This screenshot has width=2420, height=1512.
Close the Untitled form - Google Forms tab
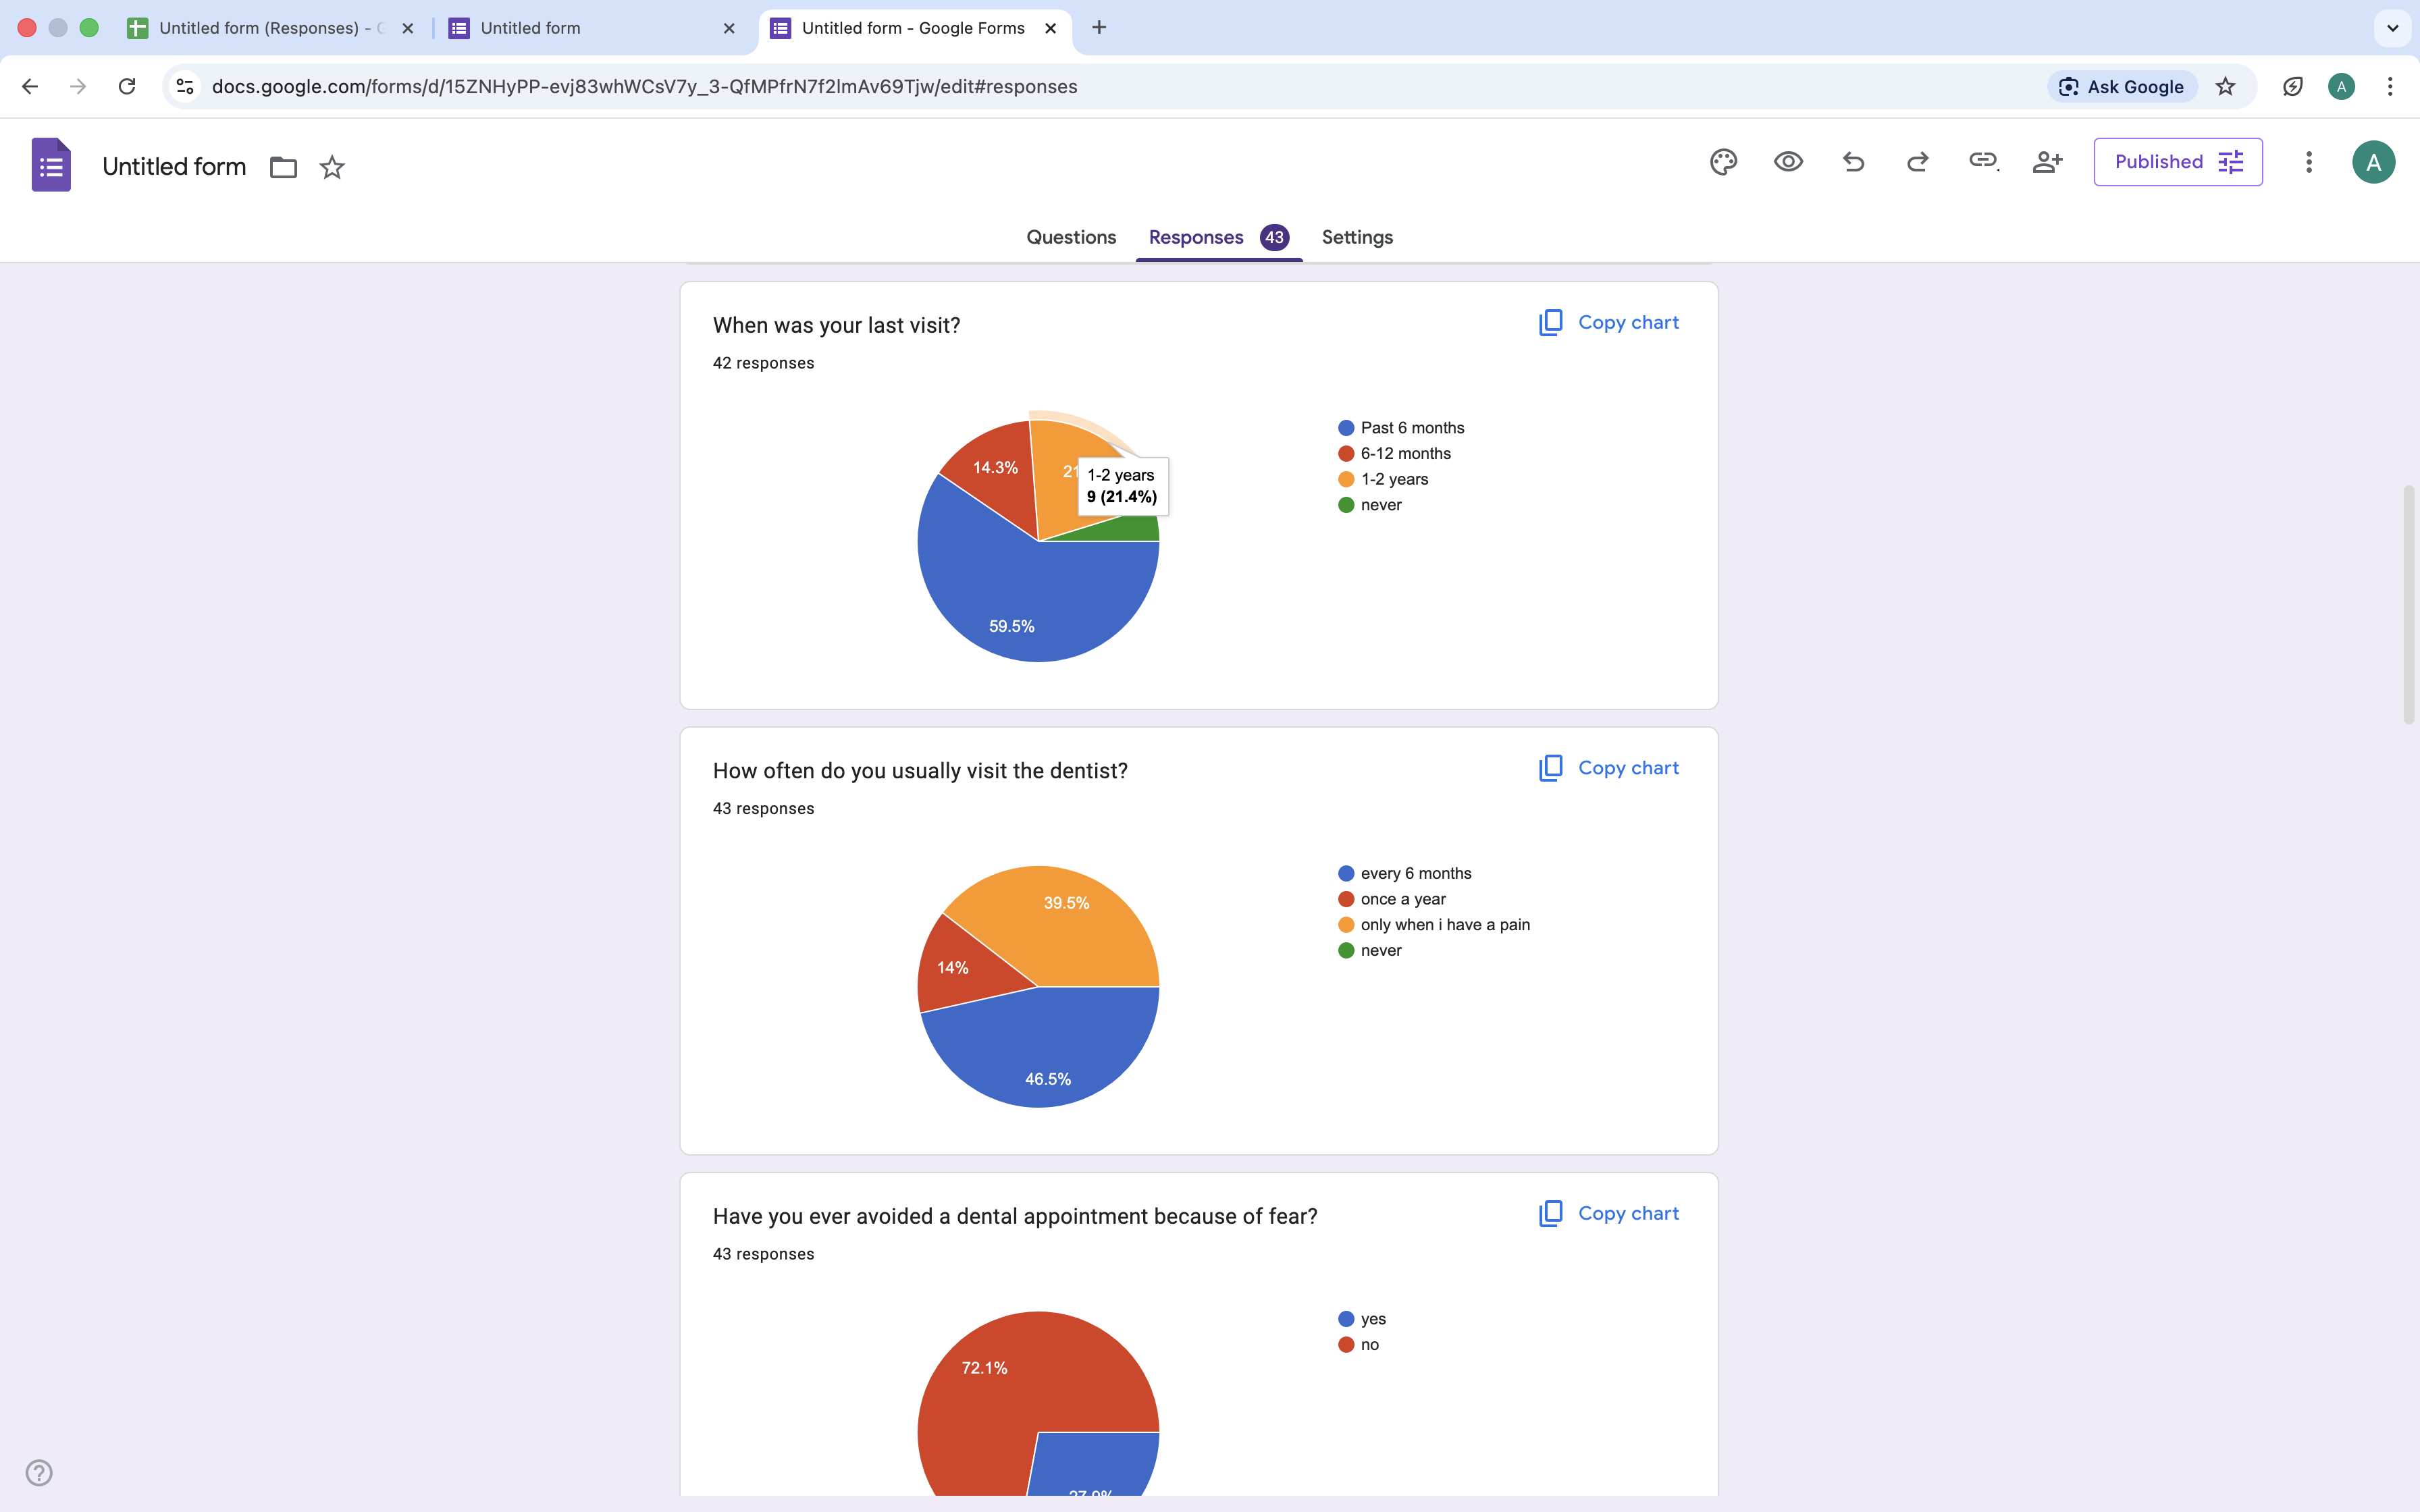coord(1050,28)
